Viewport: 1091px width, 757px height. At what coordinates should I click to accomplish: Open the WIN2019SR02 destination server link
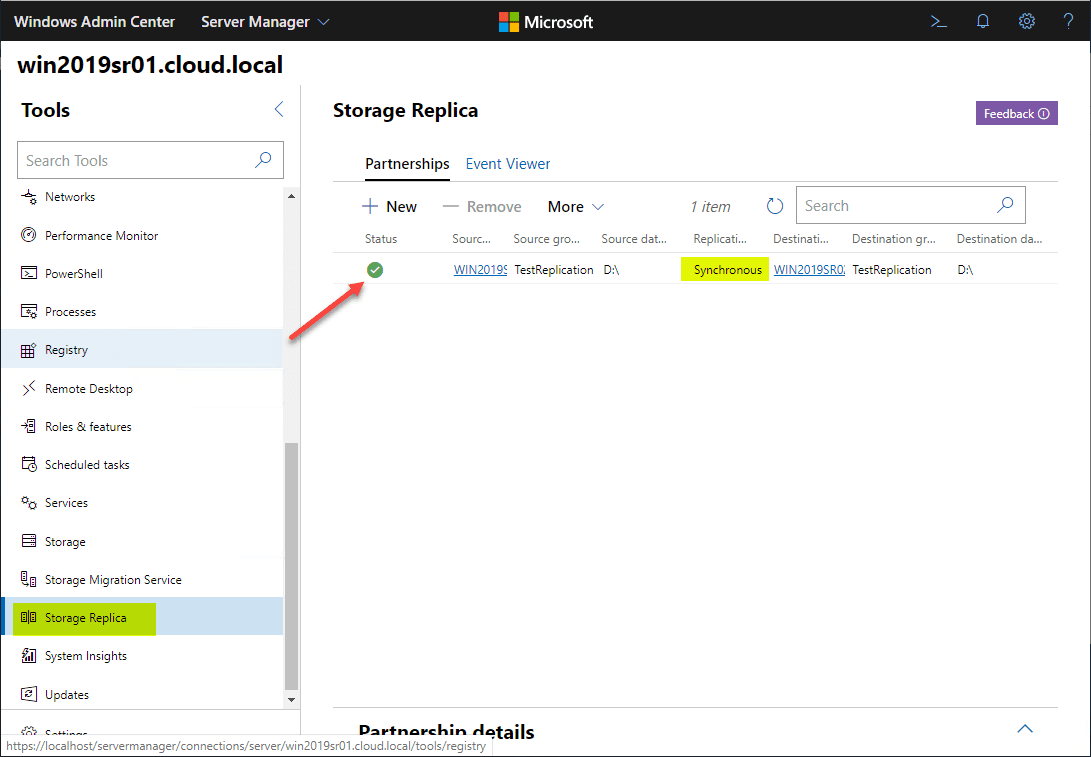(809, 270)
